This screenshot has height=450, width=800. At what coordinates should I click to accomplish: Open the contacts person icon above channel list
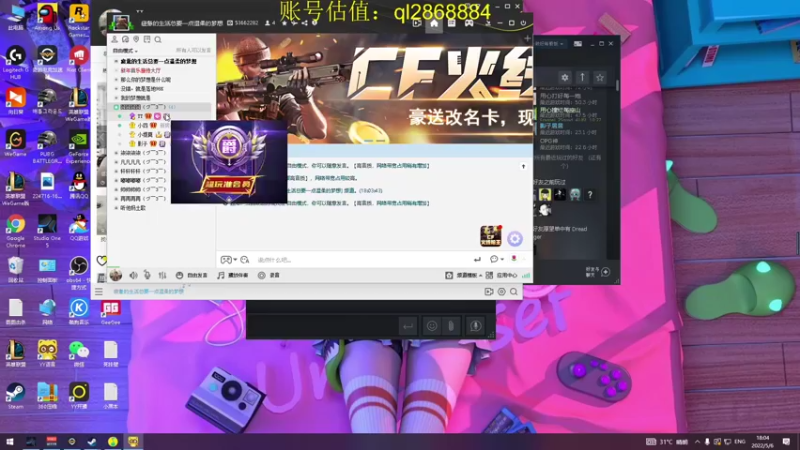[x=114, y=39]
